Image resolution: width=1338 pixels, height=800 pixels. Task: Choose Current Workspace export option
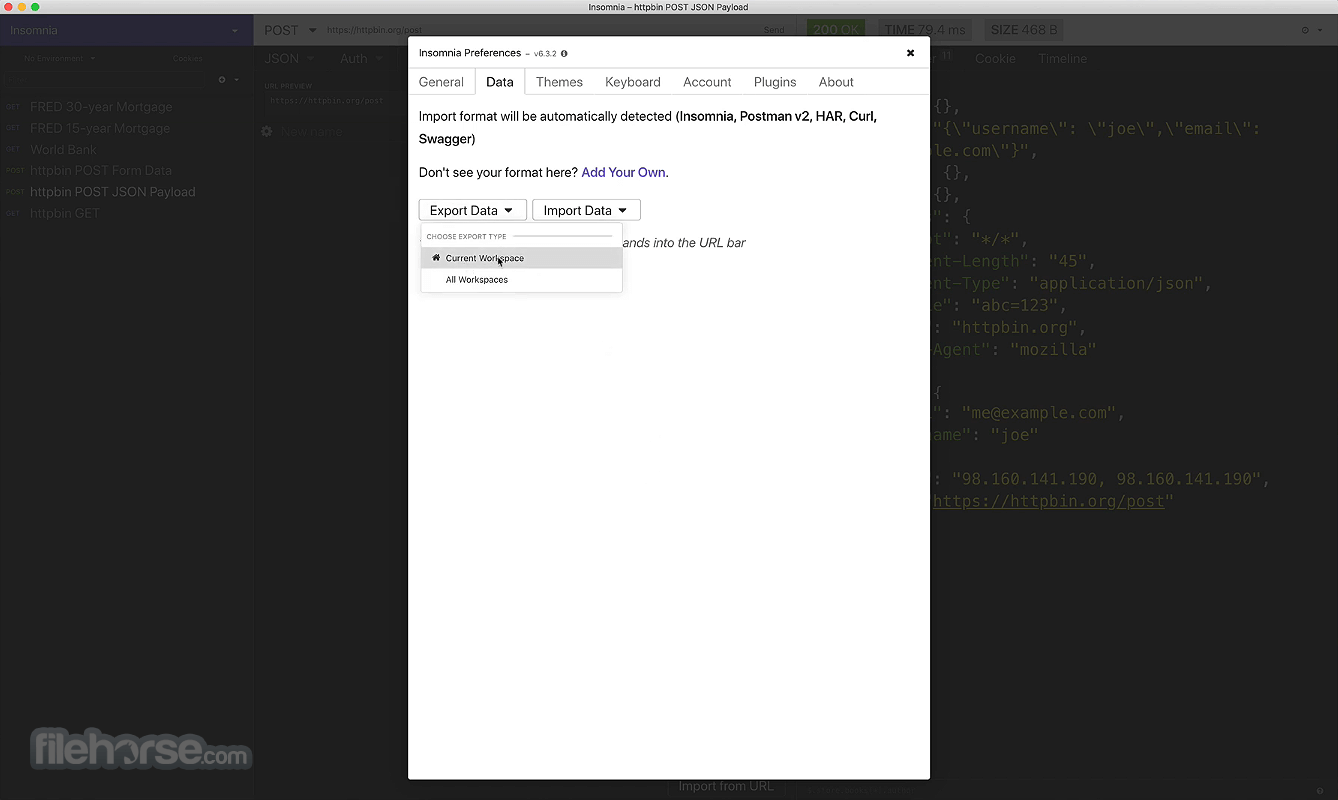click(521, 258)
